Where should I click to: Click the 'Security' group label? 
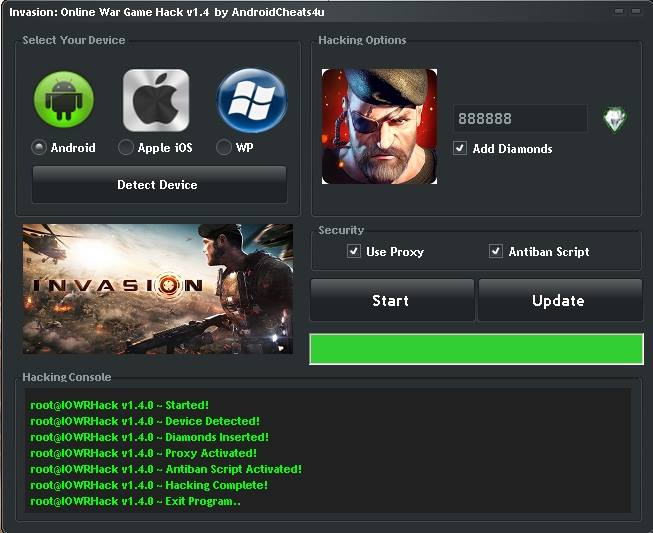tap(341, 230)
